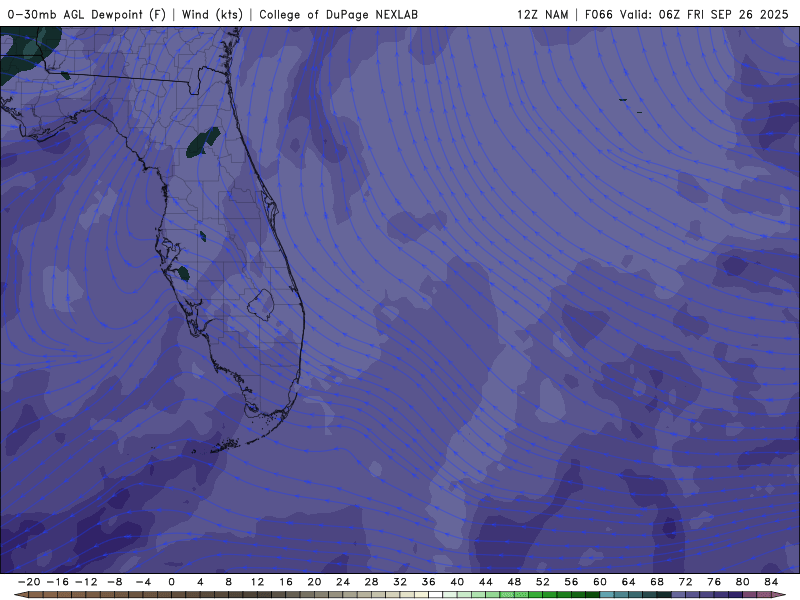Click the -4 value on the color scale
This screenshot has width=800, height=600.
[143, 582]
